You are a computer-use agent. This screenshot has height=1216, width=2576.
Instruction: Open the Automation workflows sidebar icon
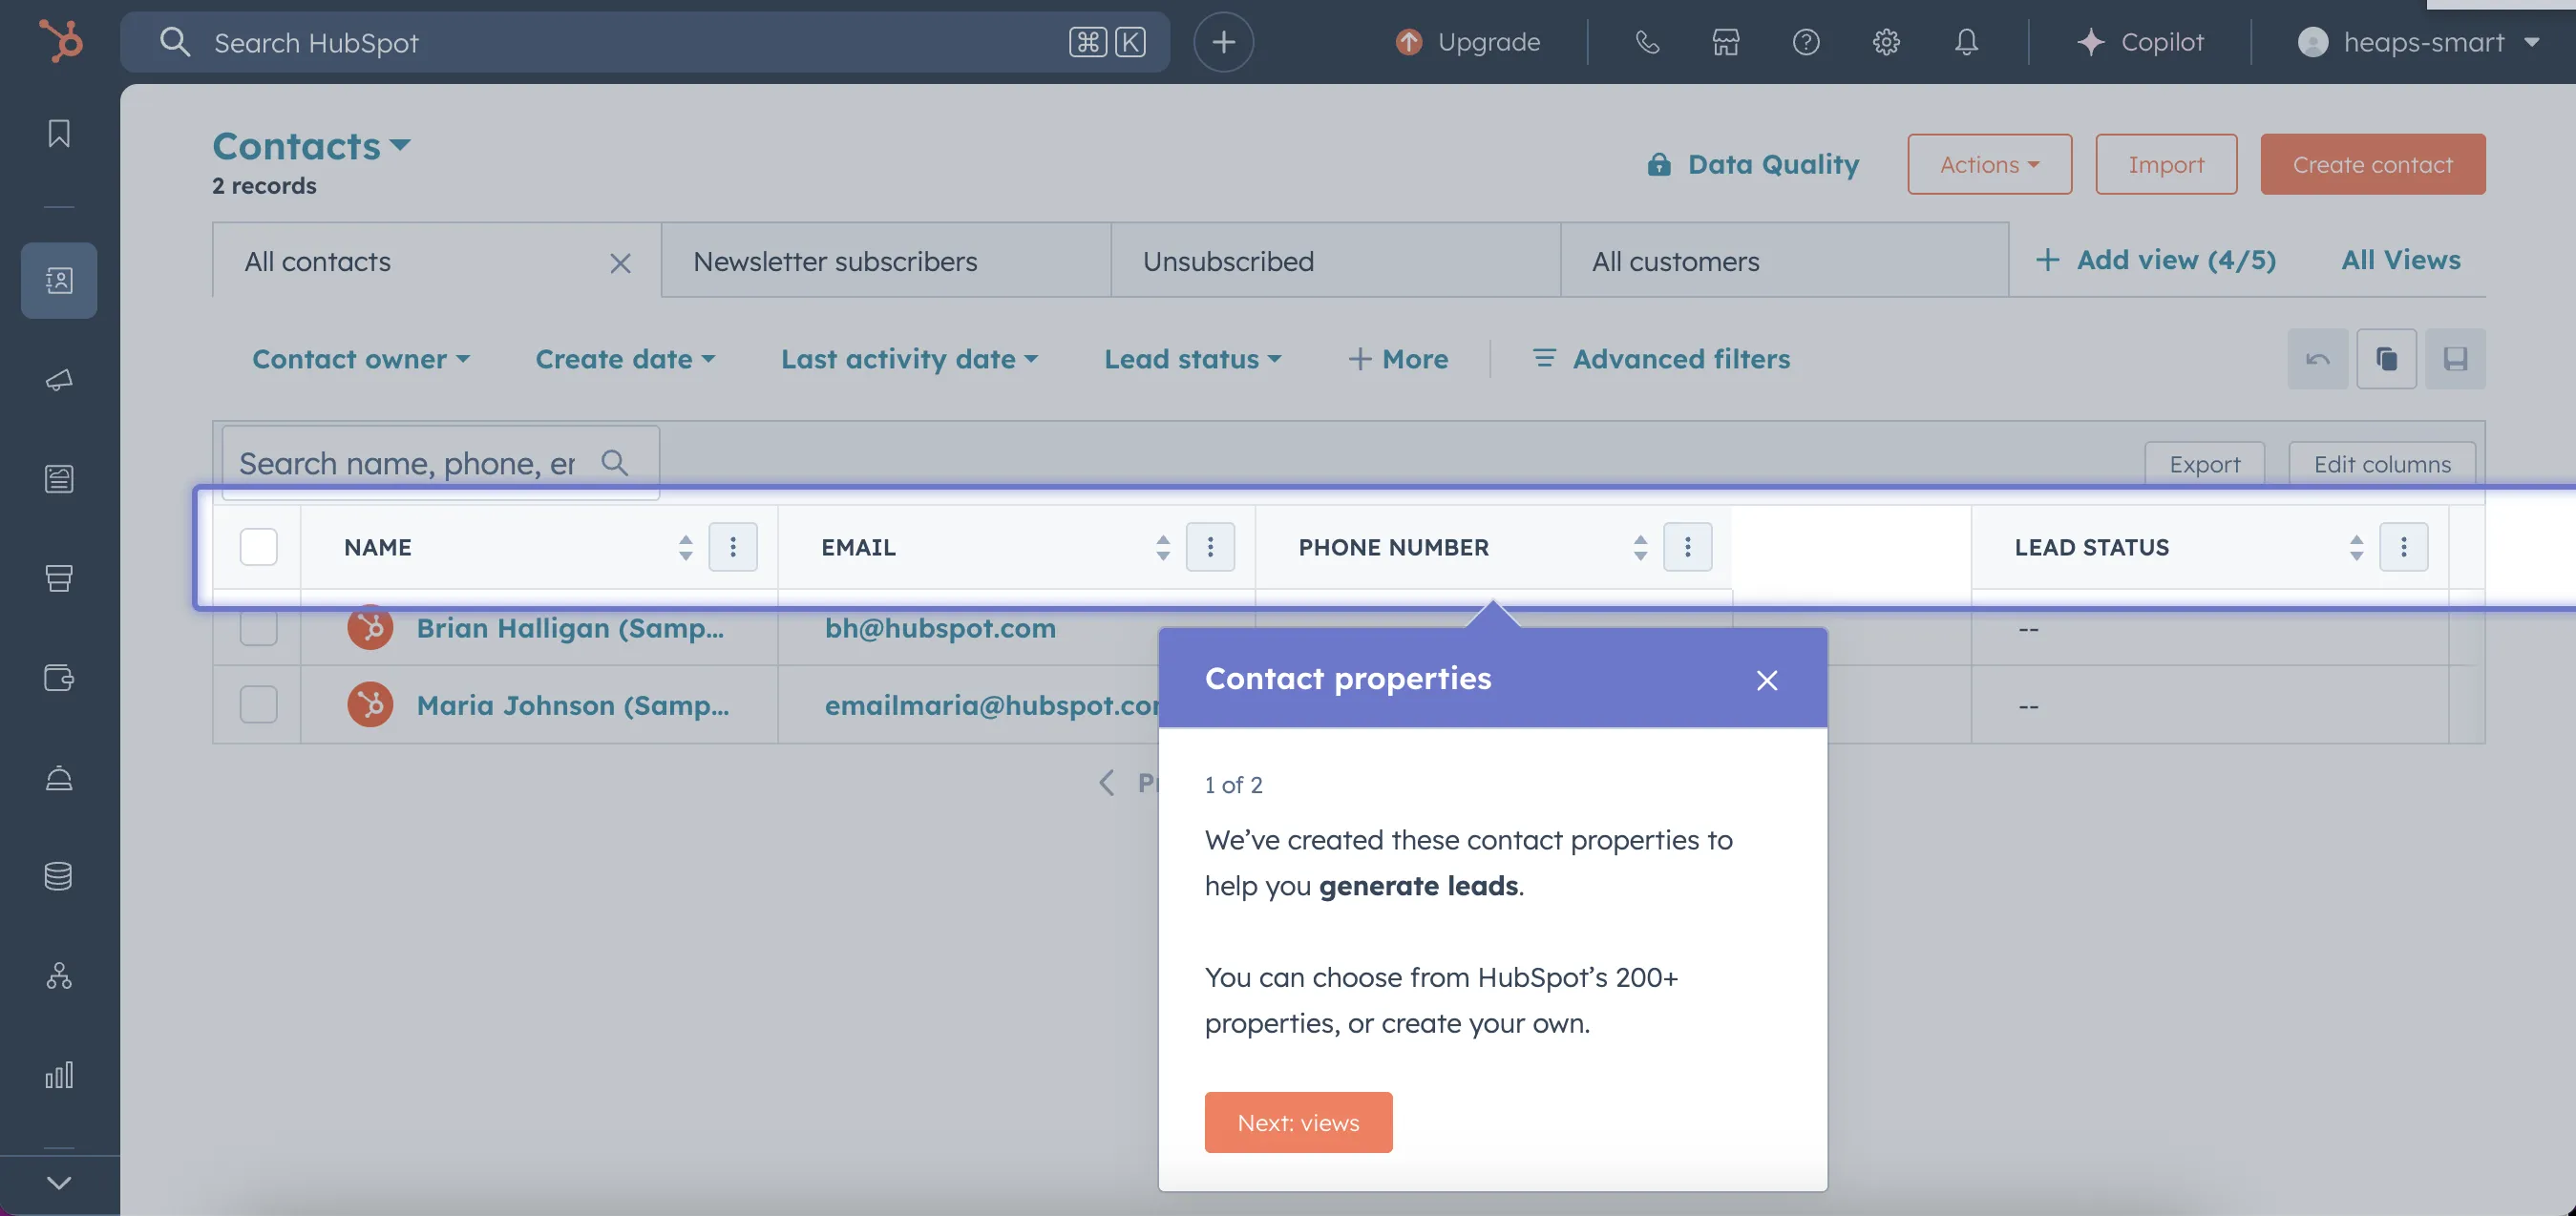click(x=59, y=975)
